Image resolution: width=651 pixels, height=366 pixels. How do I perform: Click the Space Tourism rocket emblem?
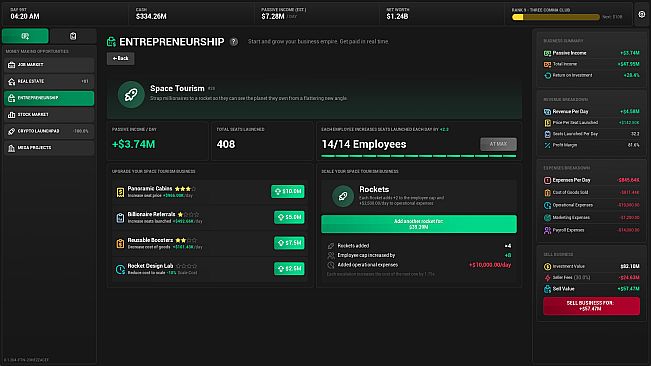[131, 95]
